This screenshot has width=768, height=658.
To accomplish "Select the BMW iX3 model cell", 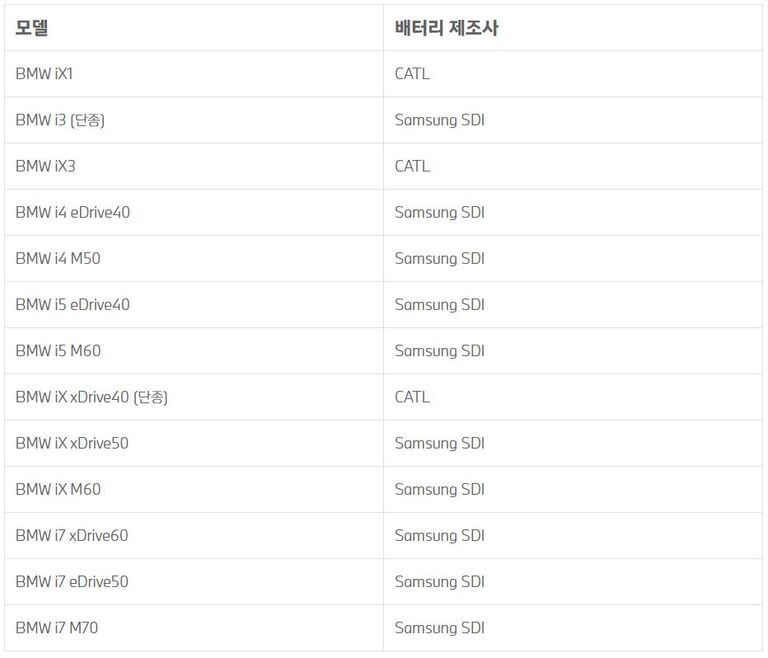I will coord(45,166).
